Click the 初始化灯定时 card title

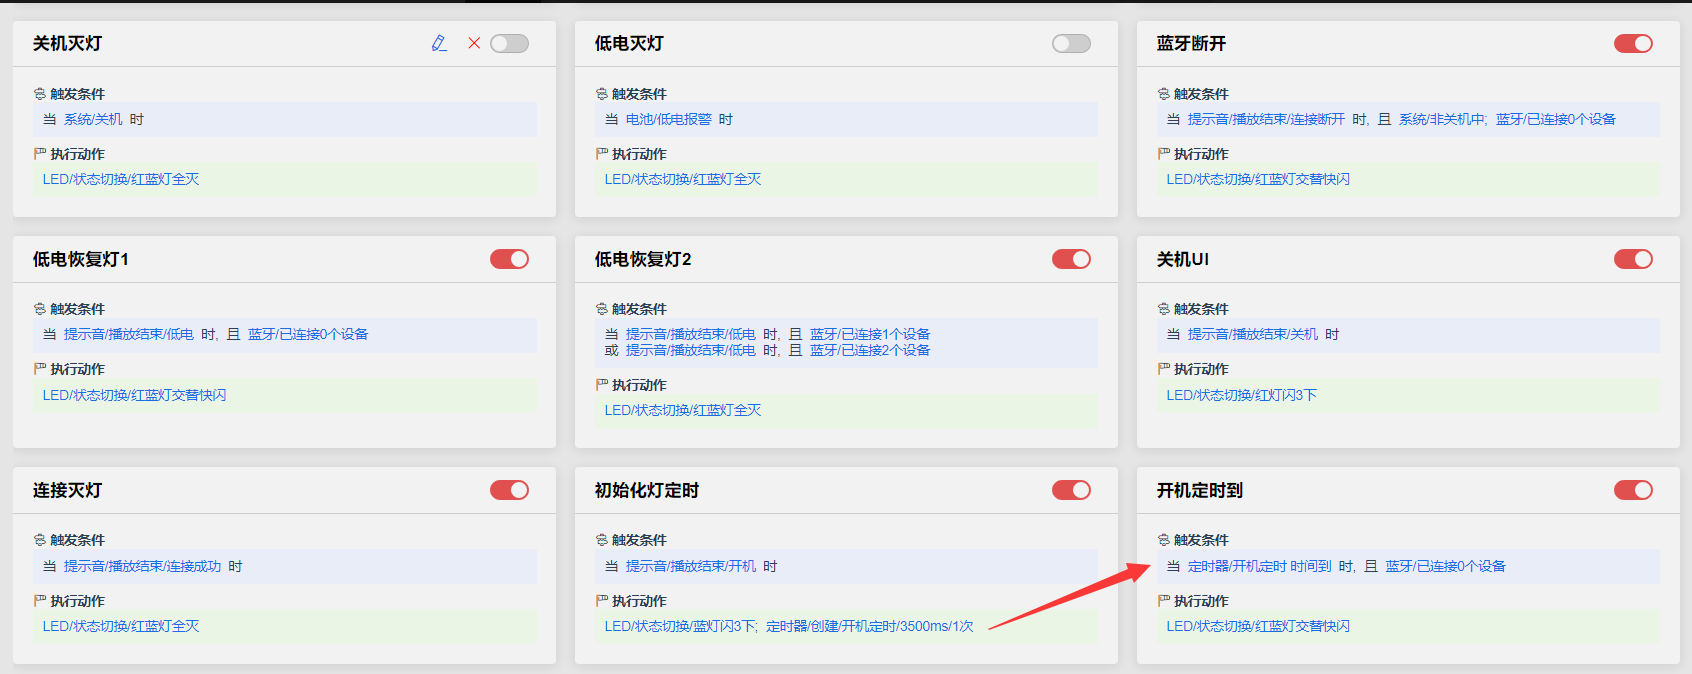pos(647,490)
